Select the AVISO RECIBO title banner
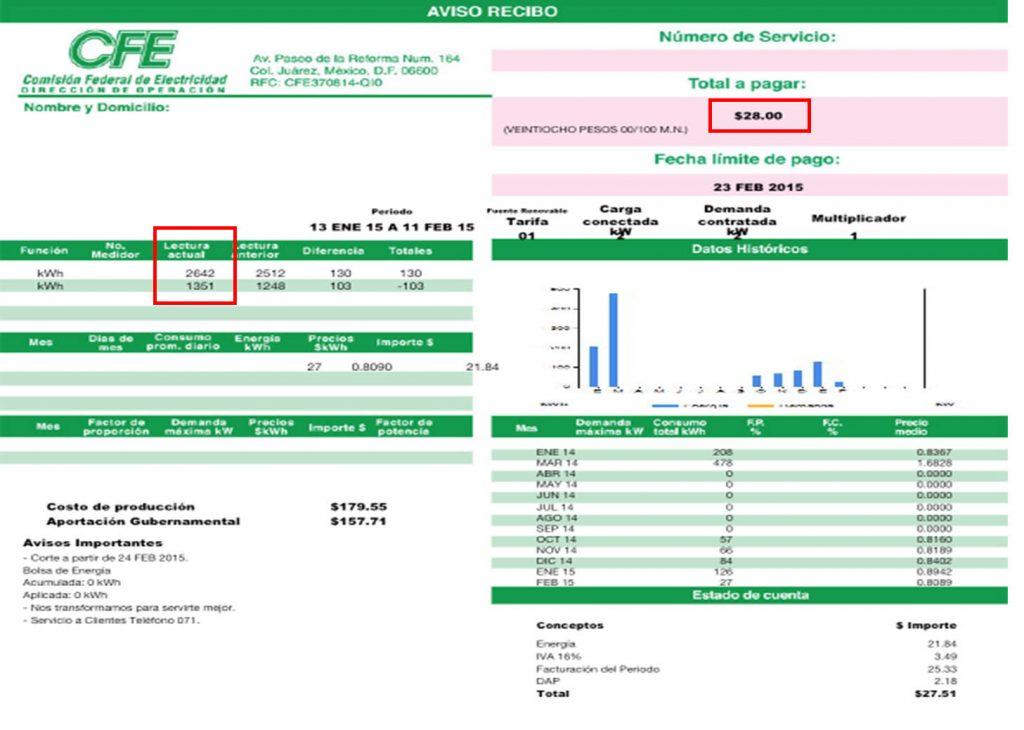Screen dimensions: 1024x730 [x=504, y=11]
